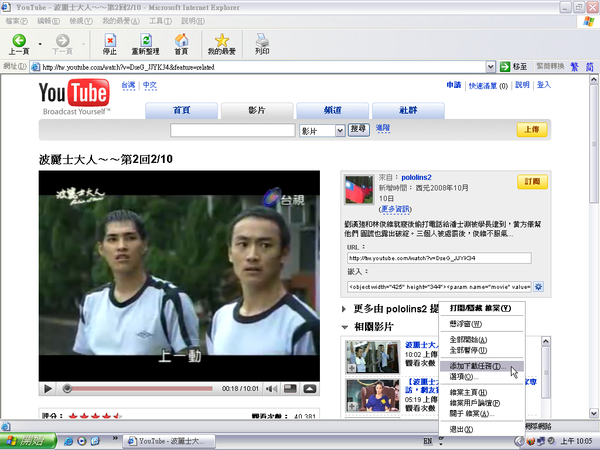Open the address bar dropdown arrow

[x=491, y=67]
